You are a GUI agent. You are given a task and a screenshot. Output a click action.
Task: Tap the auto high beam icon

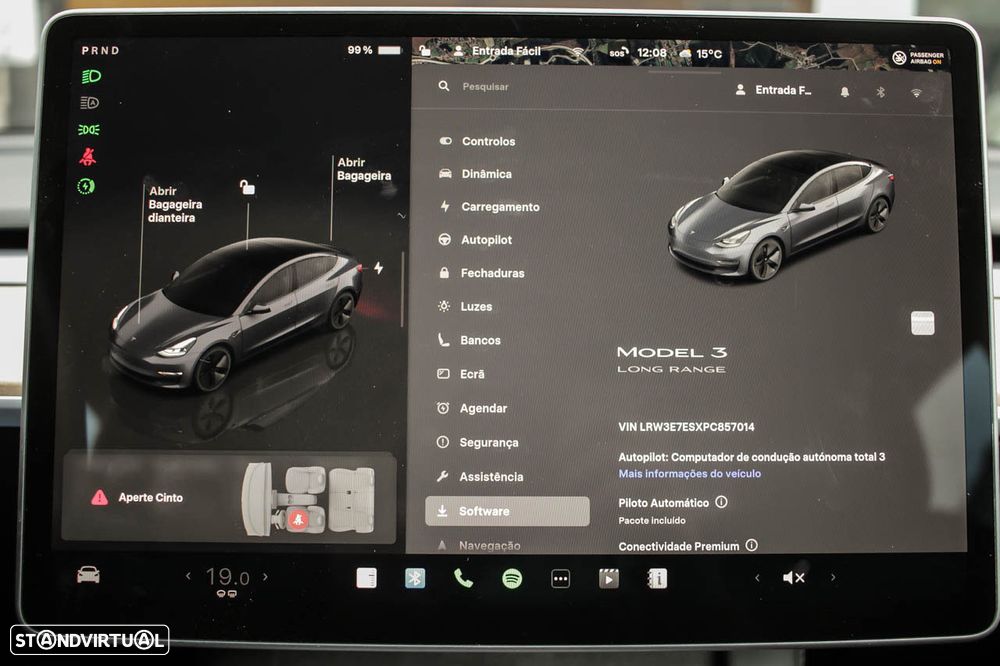90,103
